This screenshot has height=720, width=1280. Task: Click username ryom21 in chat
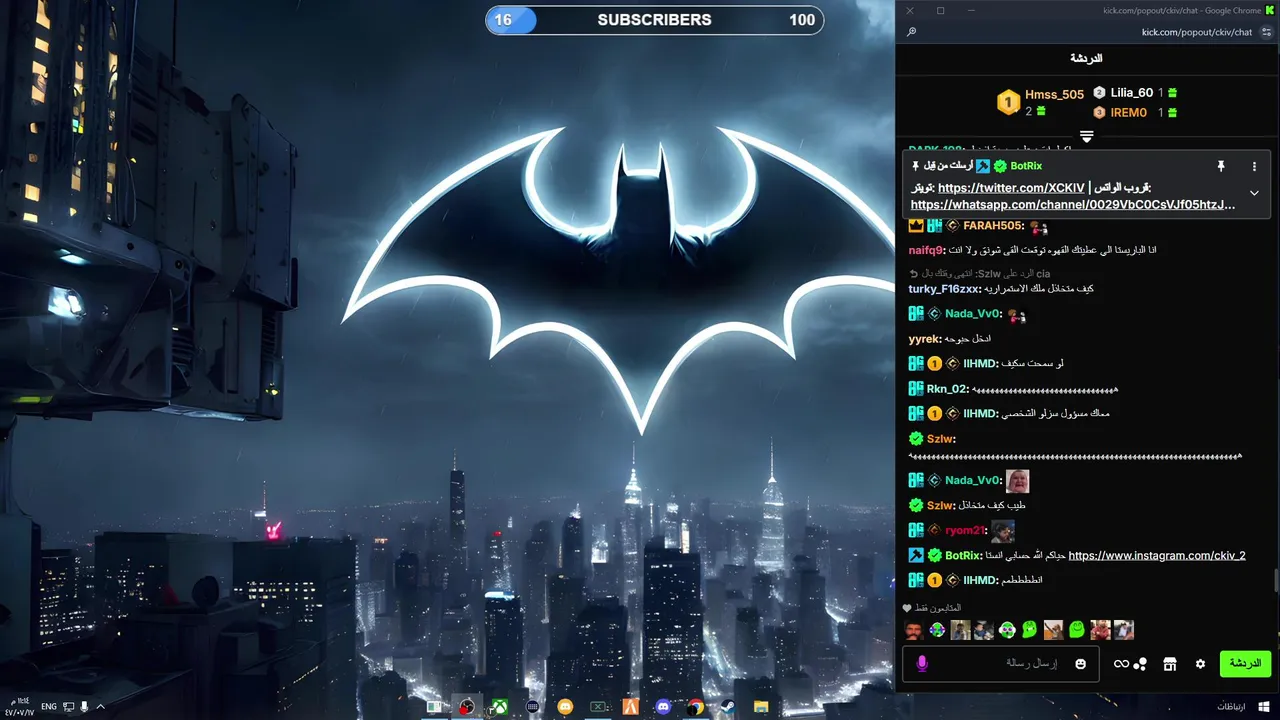click(965, 531)
